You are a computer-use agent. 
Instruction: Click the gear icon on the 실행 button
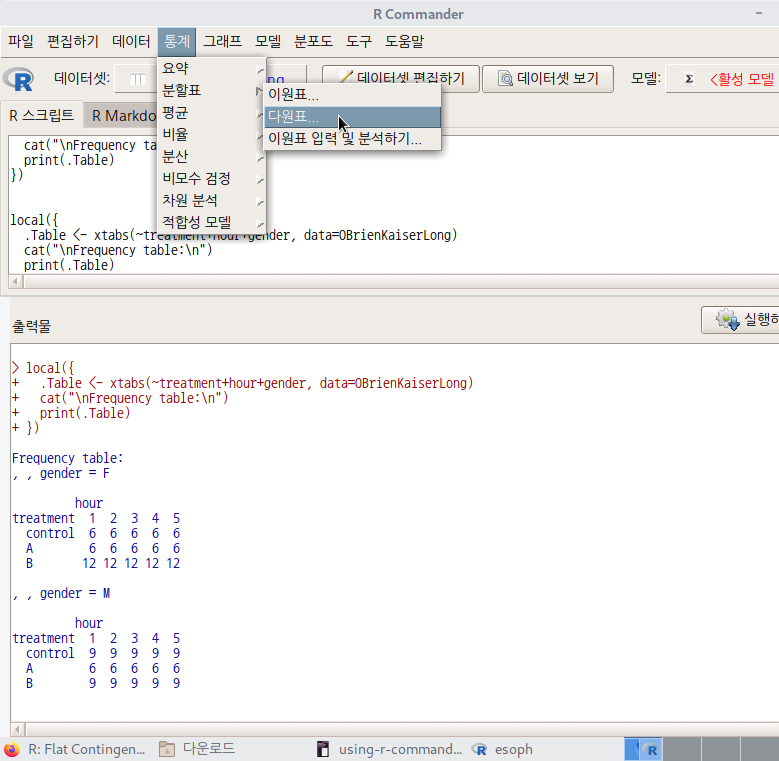[727, 319]
